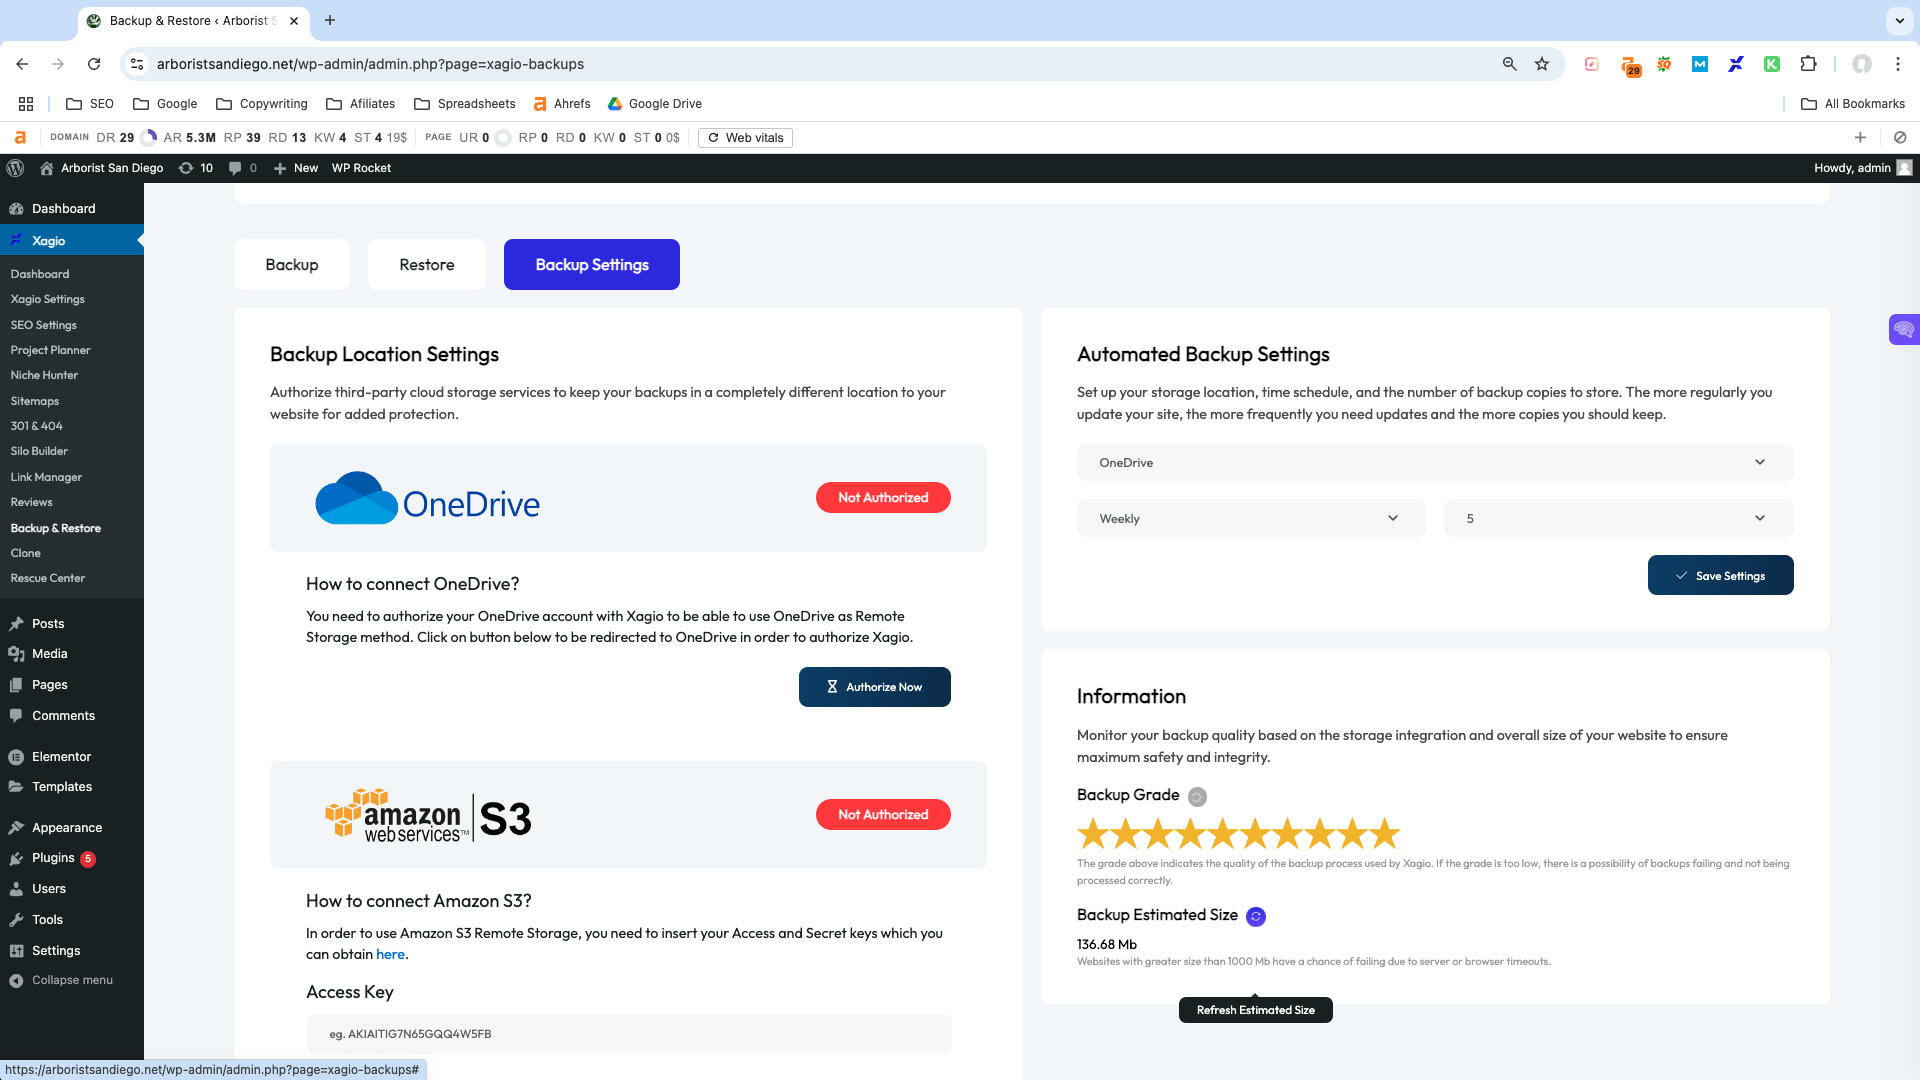Open Project Planner in sidebar
This screenshot has width=1920, height=1080.
(50, 350)
